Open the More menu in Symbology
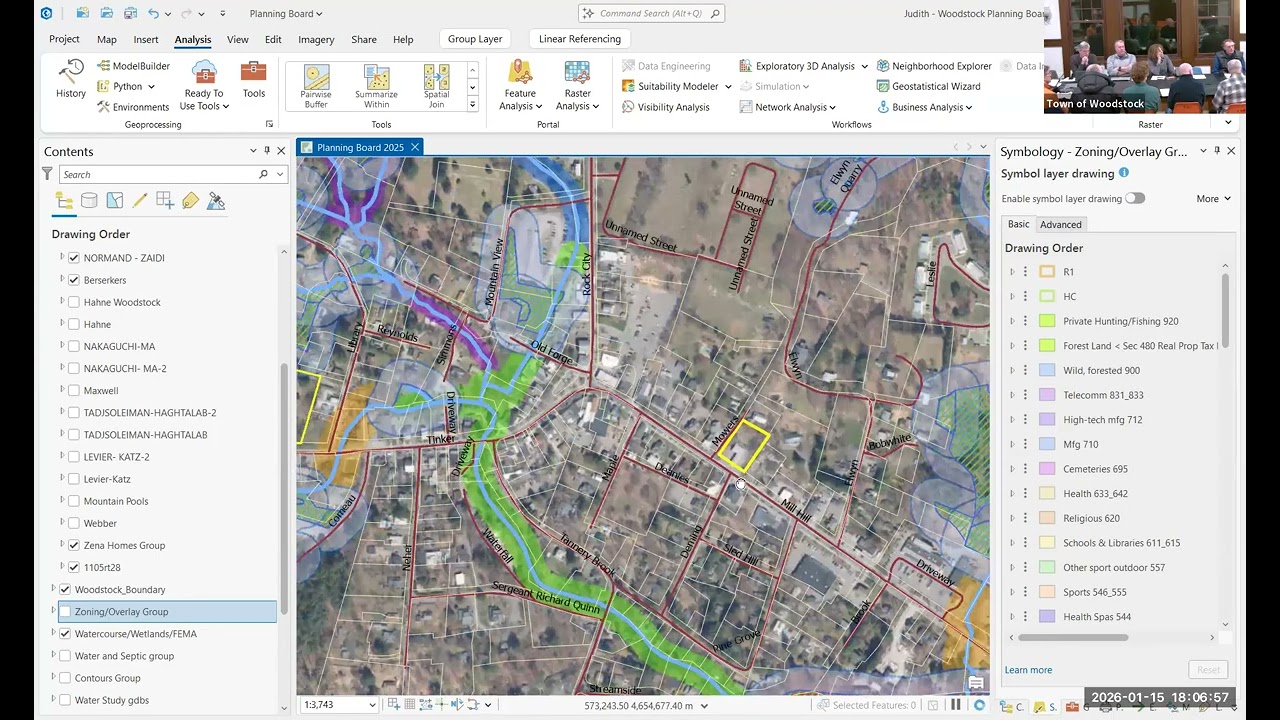This screenshot has height=720, width=1280. [x=1213, y=198]
